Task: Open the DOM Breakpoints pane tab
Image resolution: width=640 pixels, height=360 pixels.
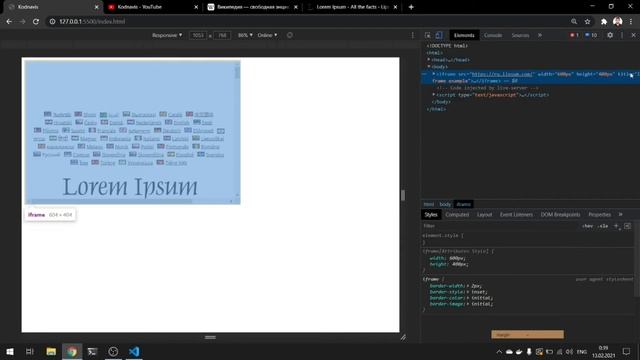Action: [560, 215]
